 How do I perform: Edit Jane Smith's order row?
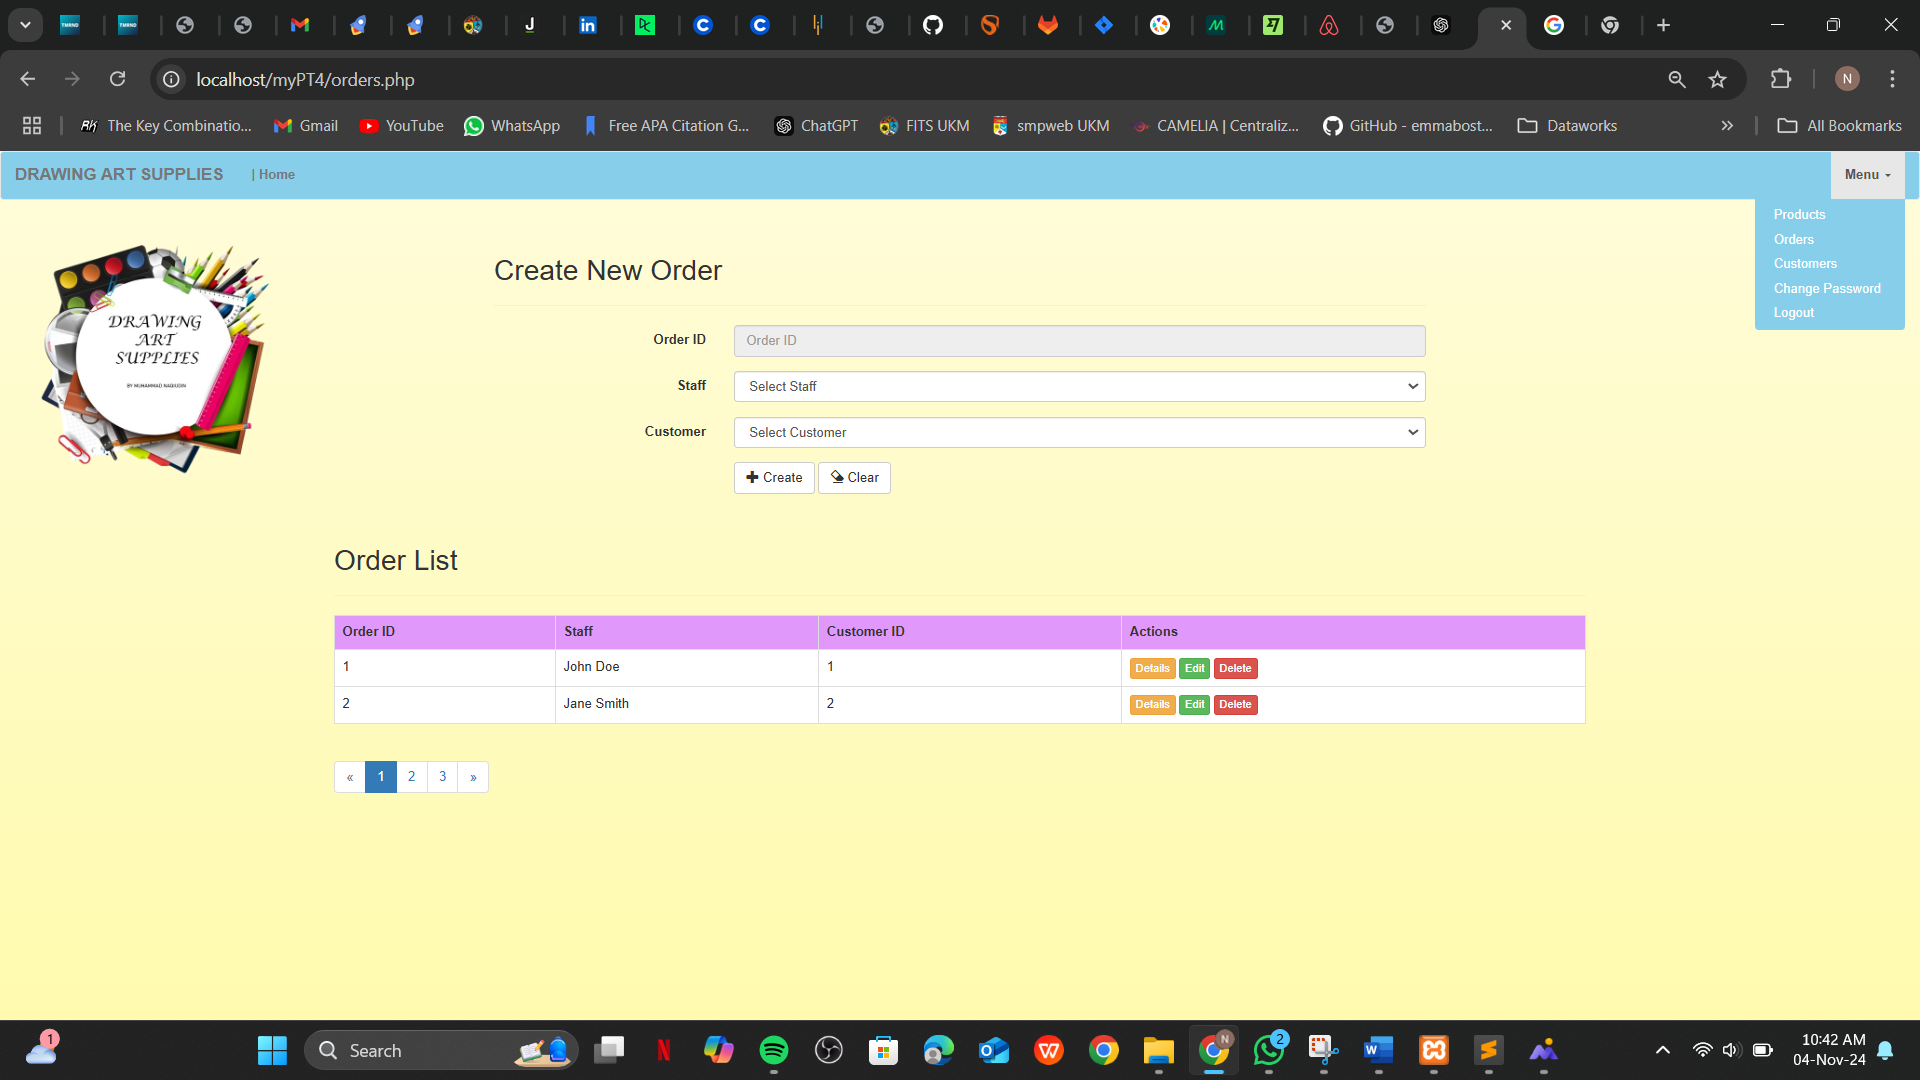pyautogui.click(x=1194, y=704)
